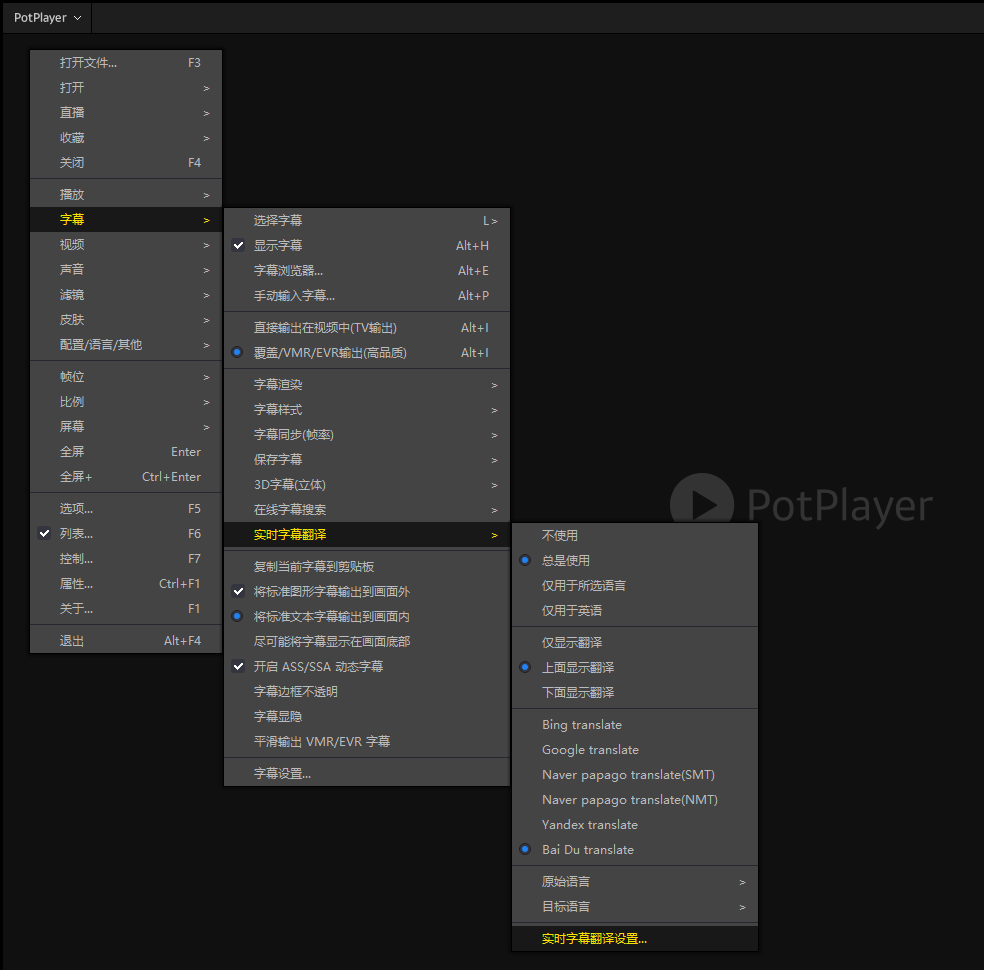Screen dimensions: 984x970
Task: Select 全屏 menu item
Action: pos(126,452)
